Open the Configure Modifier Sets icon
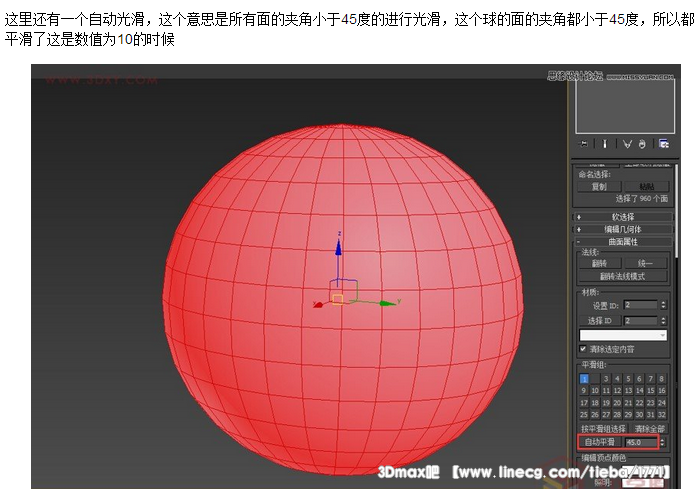699x489 pixels. 664,144
